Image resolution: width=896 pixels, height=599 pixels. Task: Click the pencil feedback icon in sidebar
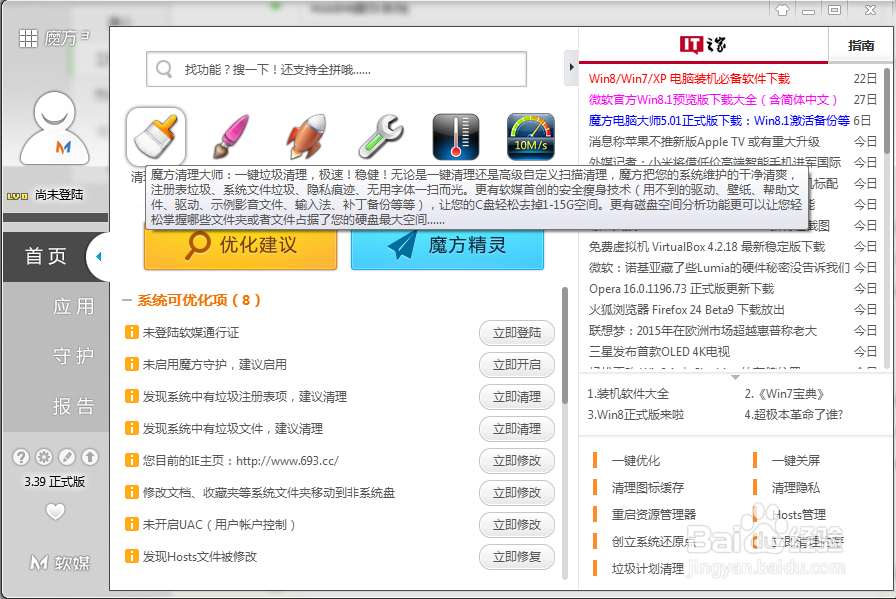coord(67,457)
